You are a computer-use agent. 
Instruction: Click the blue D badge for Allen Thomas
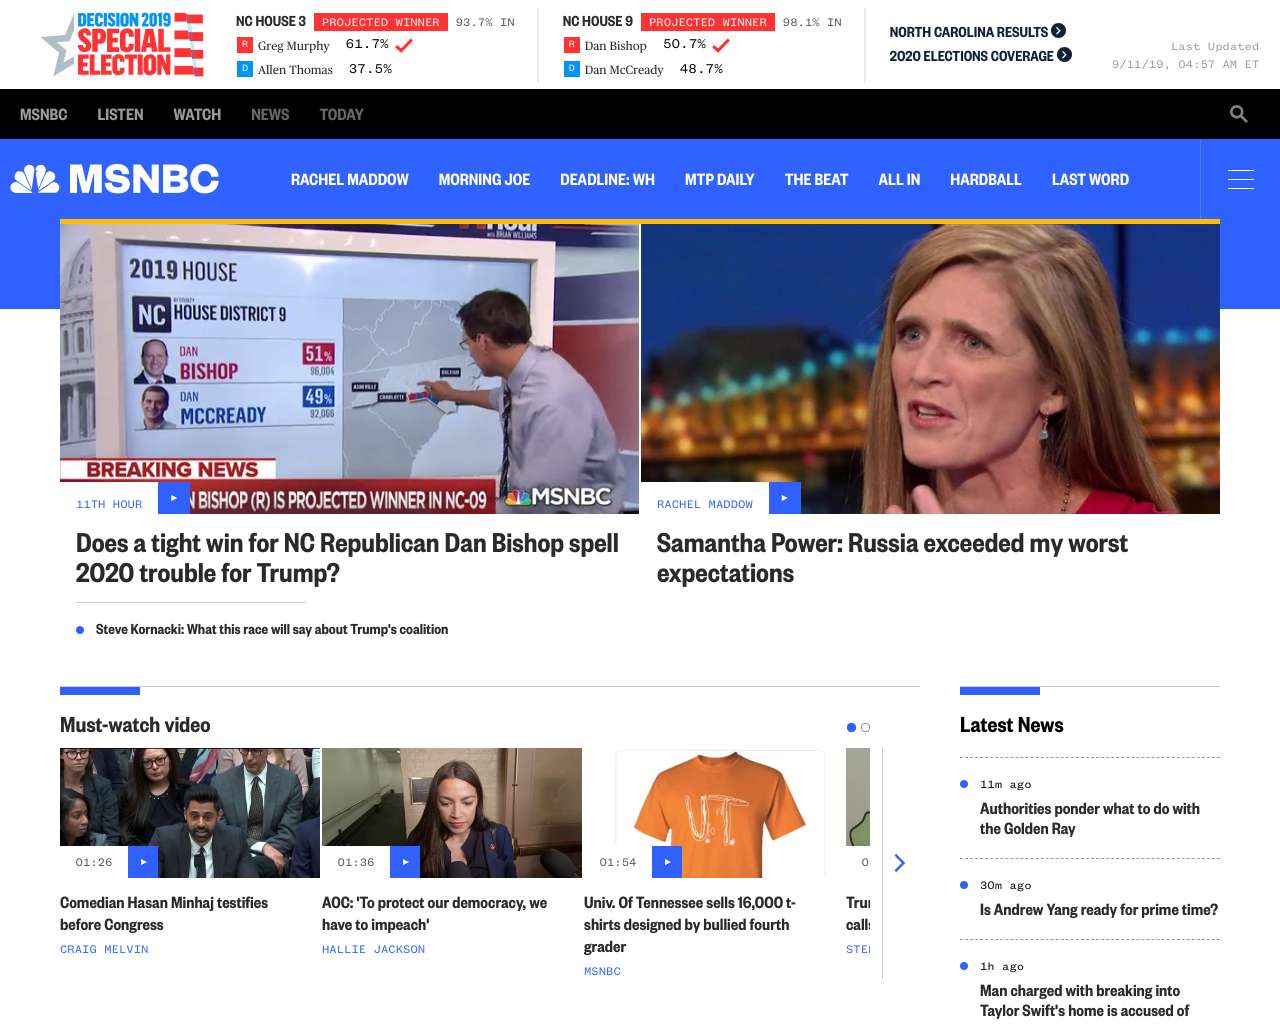pos(244,69)
